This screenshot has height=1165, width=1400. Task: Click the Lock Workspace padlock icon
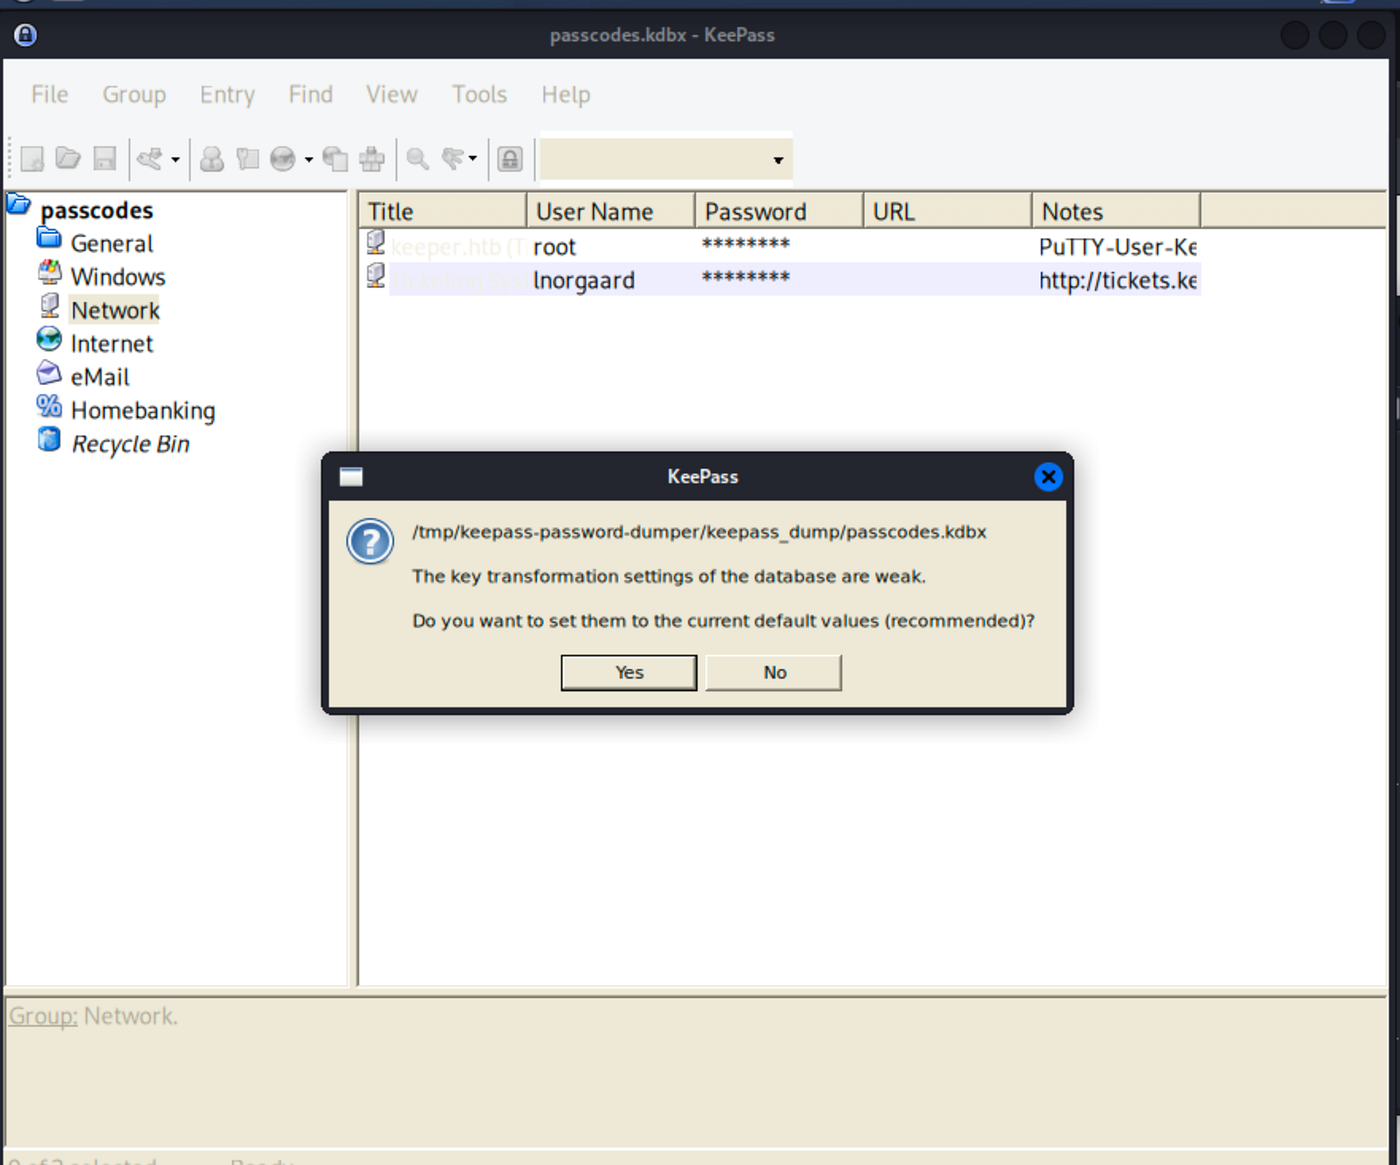click(x=510, y=158)
